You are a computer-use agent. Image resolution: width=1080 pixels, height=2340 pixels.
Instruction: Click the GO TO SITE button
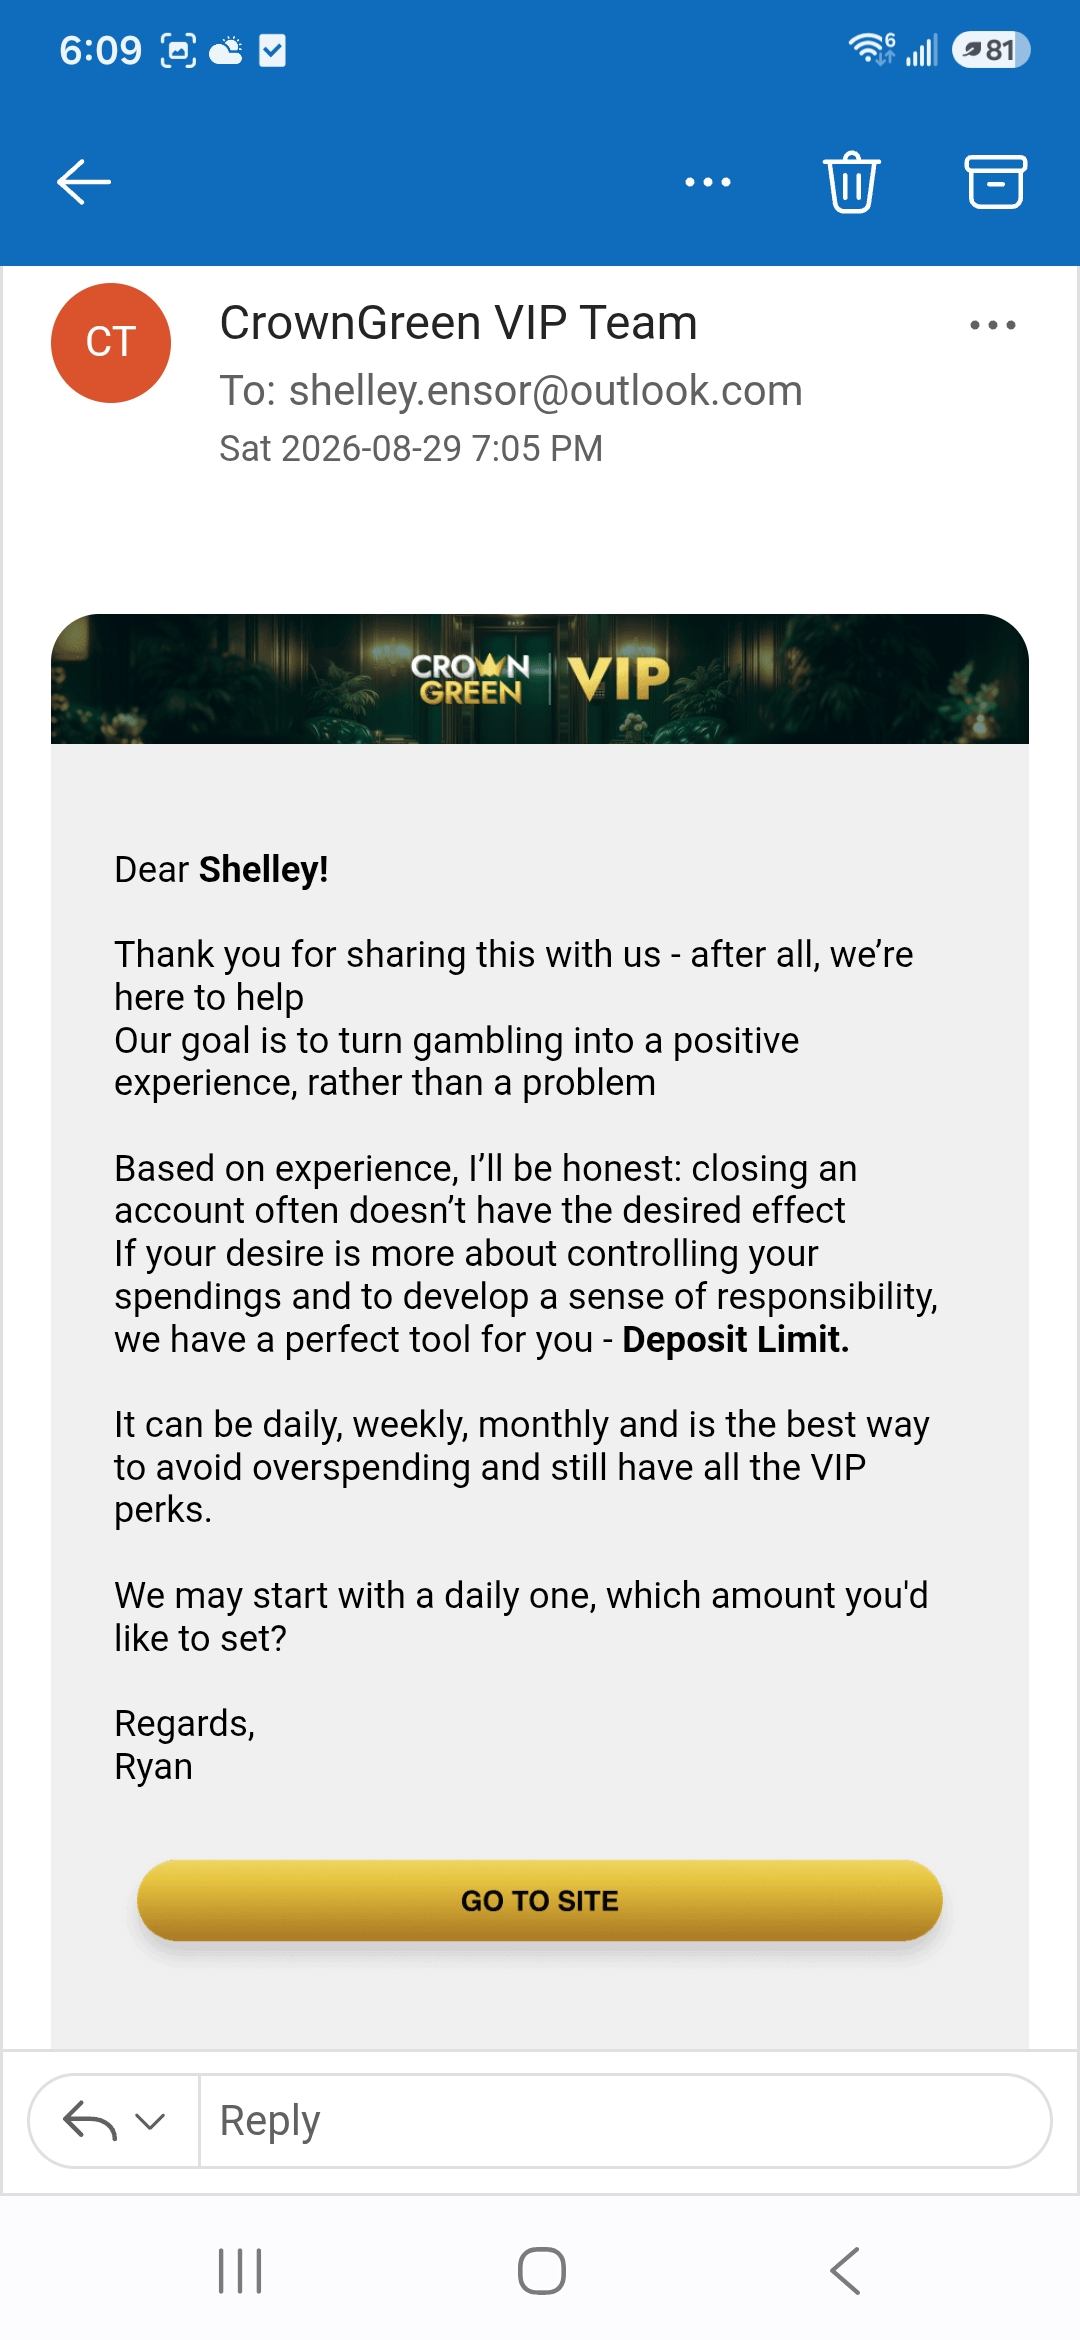540,1900
